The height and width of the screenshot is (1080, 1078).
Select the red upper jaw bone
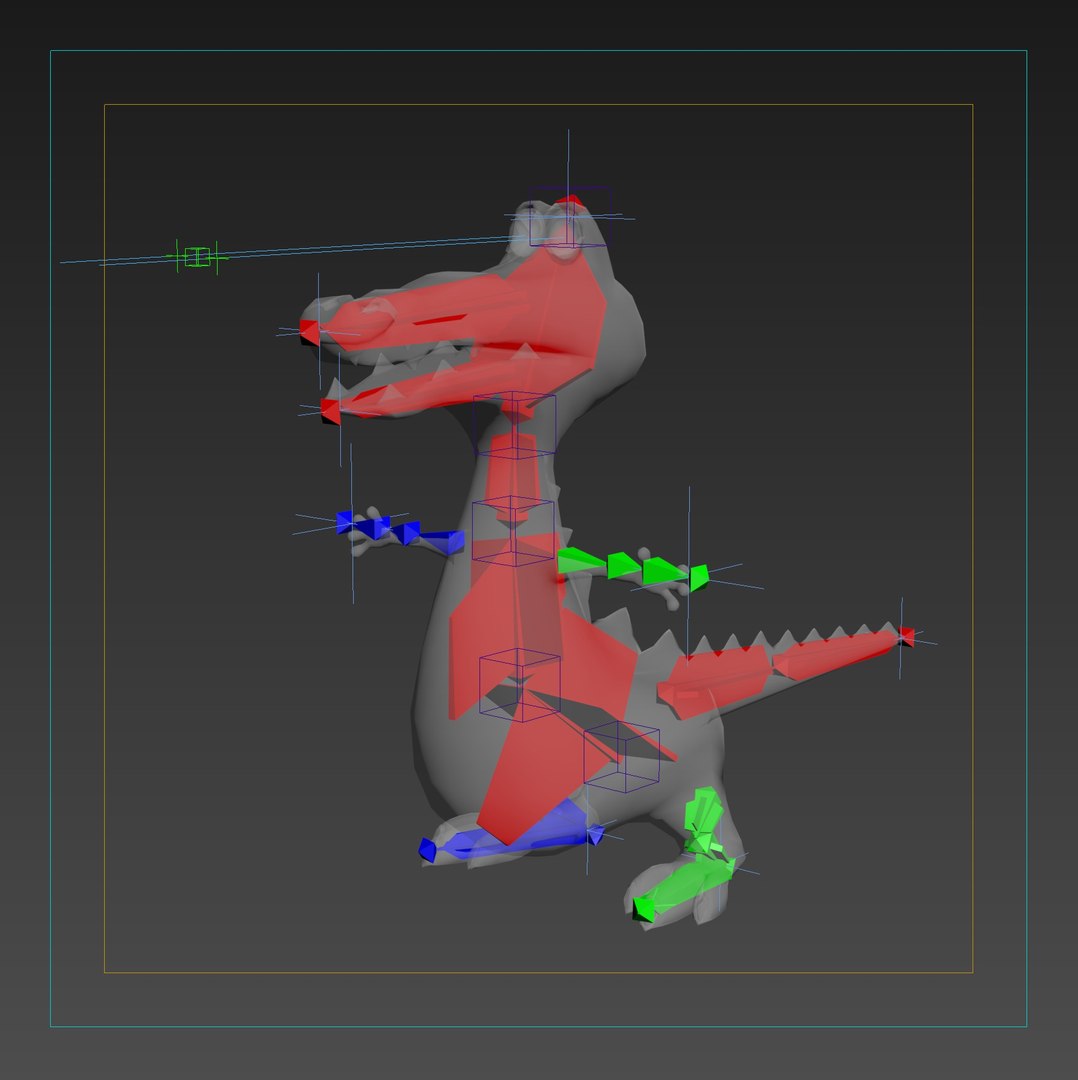(427, 313)
